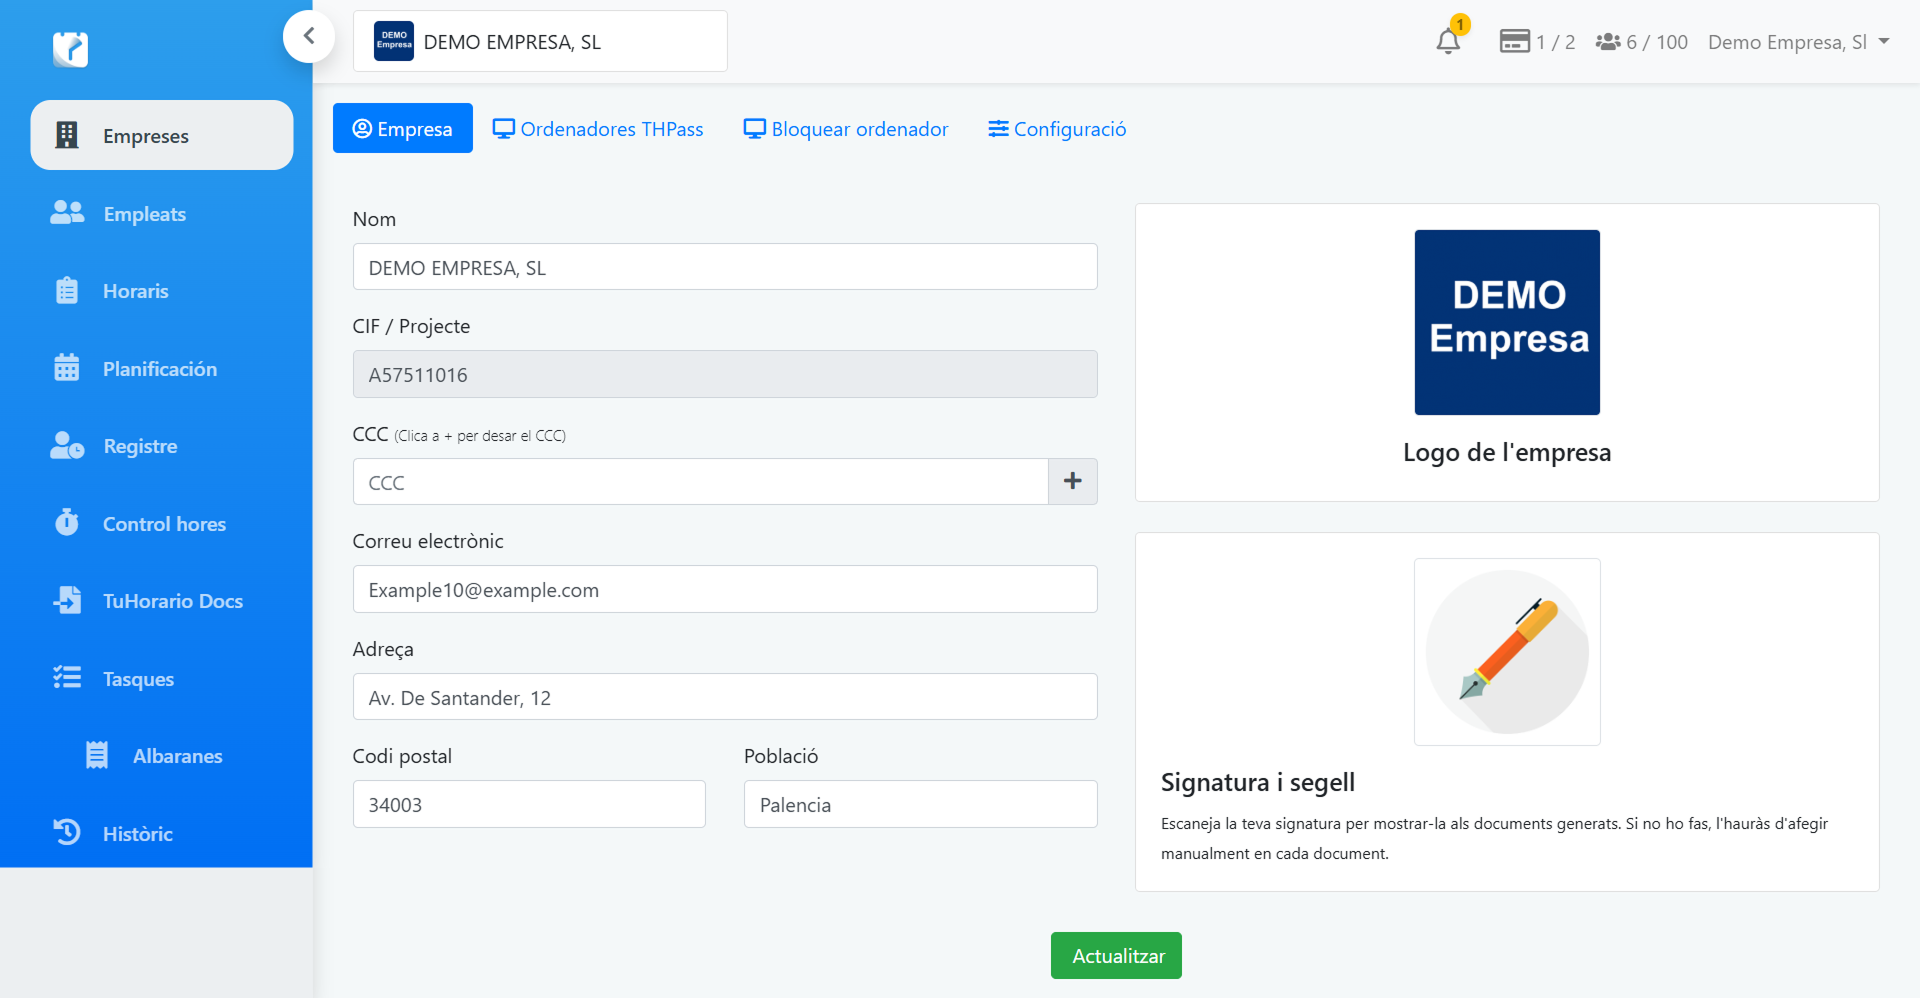Select the Bloquear ordenador tab
The width and height of the screenshot is (1920, 998).
point(846,129)
